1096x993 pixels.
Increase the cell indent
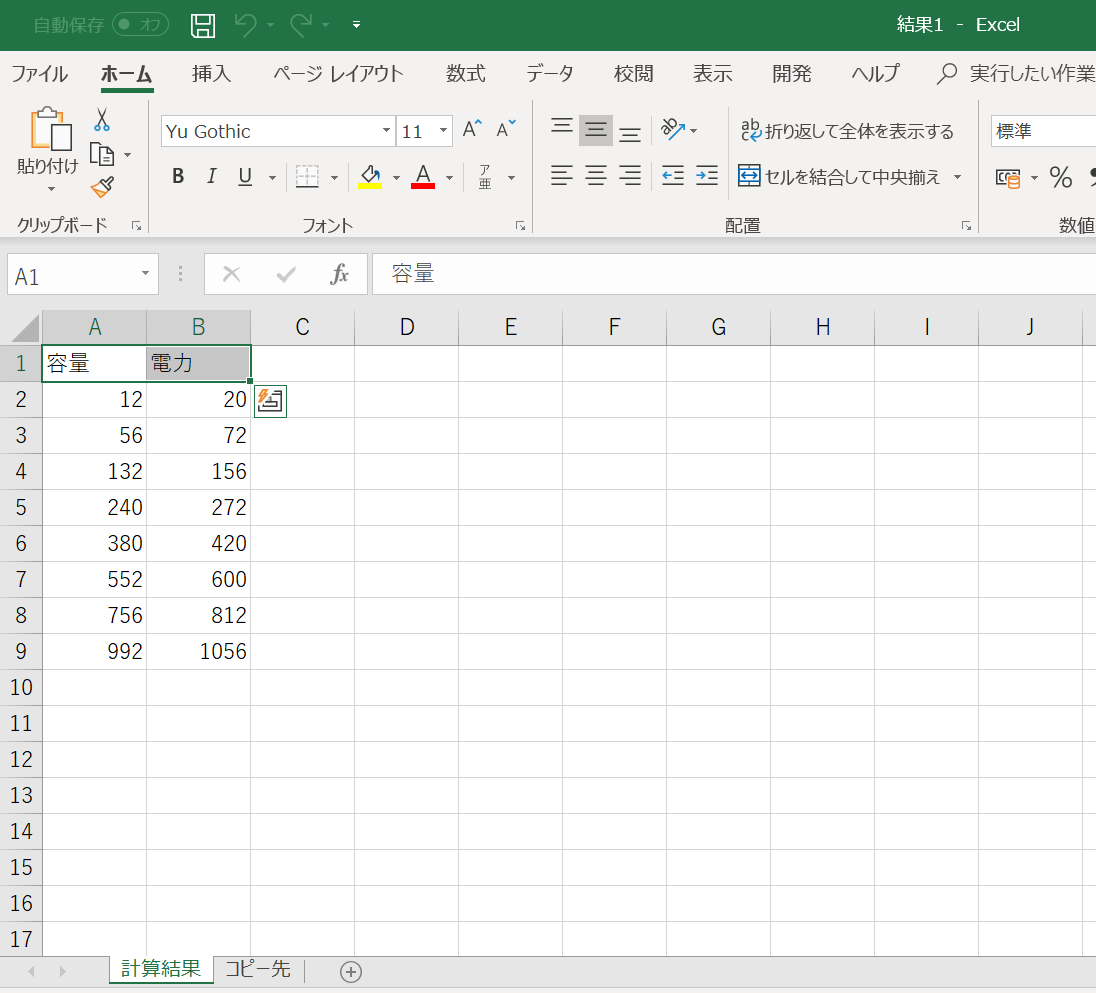pyautogui.click(x=707, y=175)
